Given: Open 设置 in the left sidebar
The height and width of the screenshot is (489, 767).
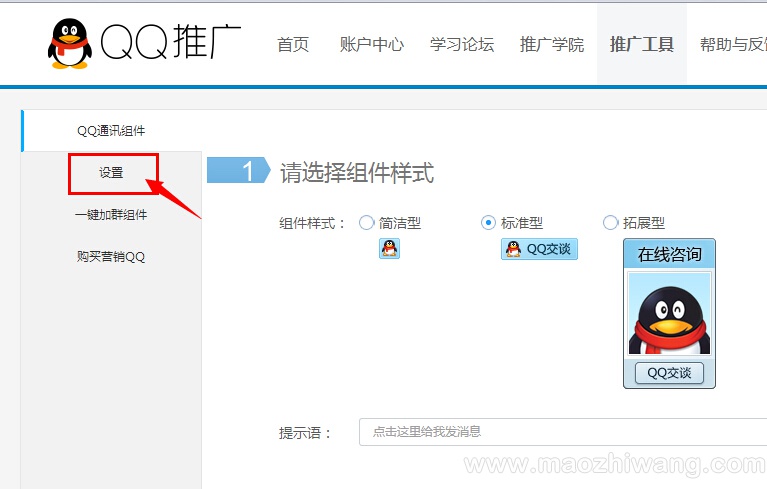Looking at the screenshot, I should pyautogui.click(x=111, y=173).
